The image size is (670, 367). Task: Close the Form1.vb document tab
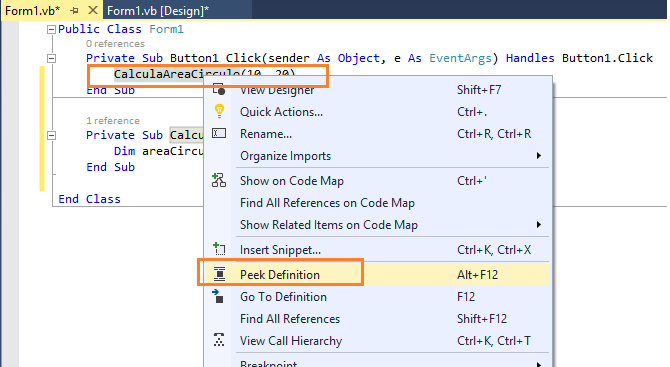93,11
